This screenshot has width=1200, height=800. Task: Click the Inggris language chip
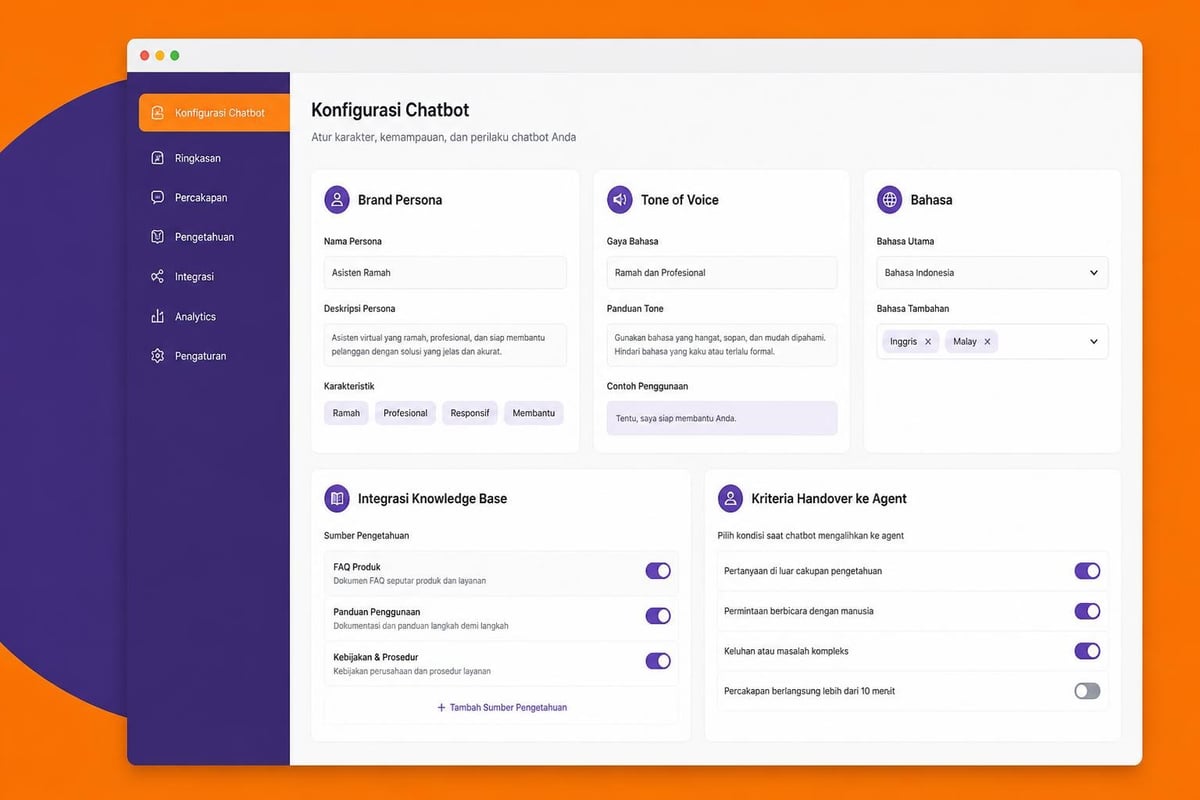pyautogui.click(x=910, y=342)
